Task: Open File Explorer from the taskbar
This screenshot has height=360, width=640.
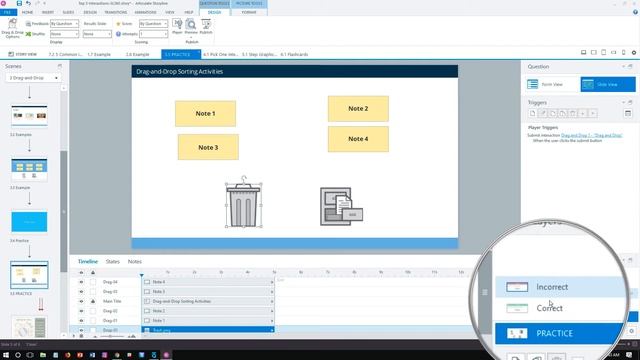Action: 43,355
